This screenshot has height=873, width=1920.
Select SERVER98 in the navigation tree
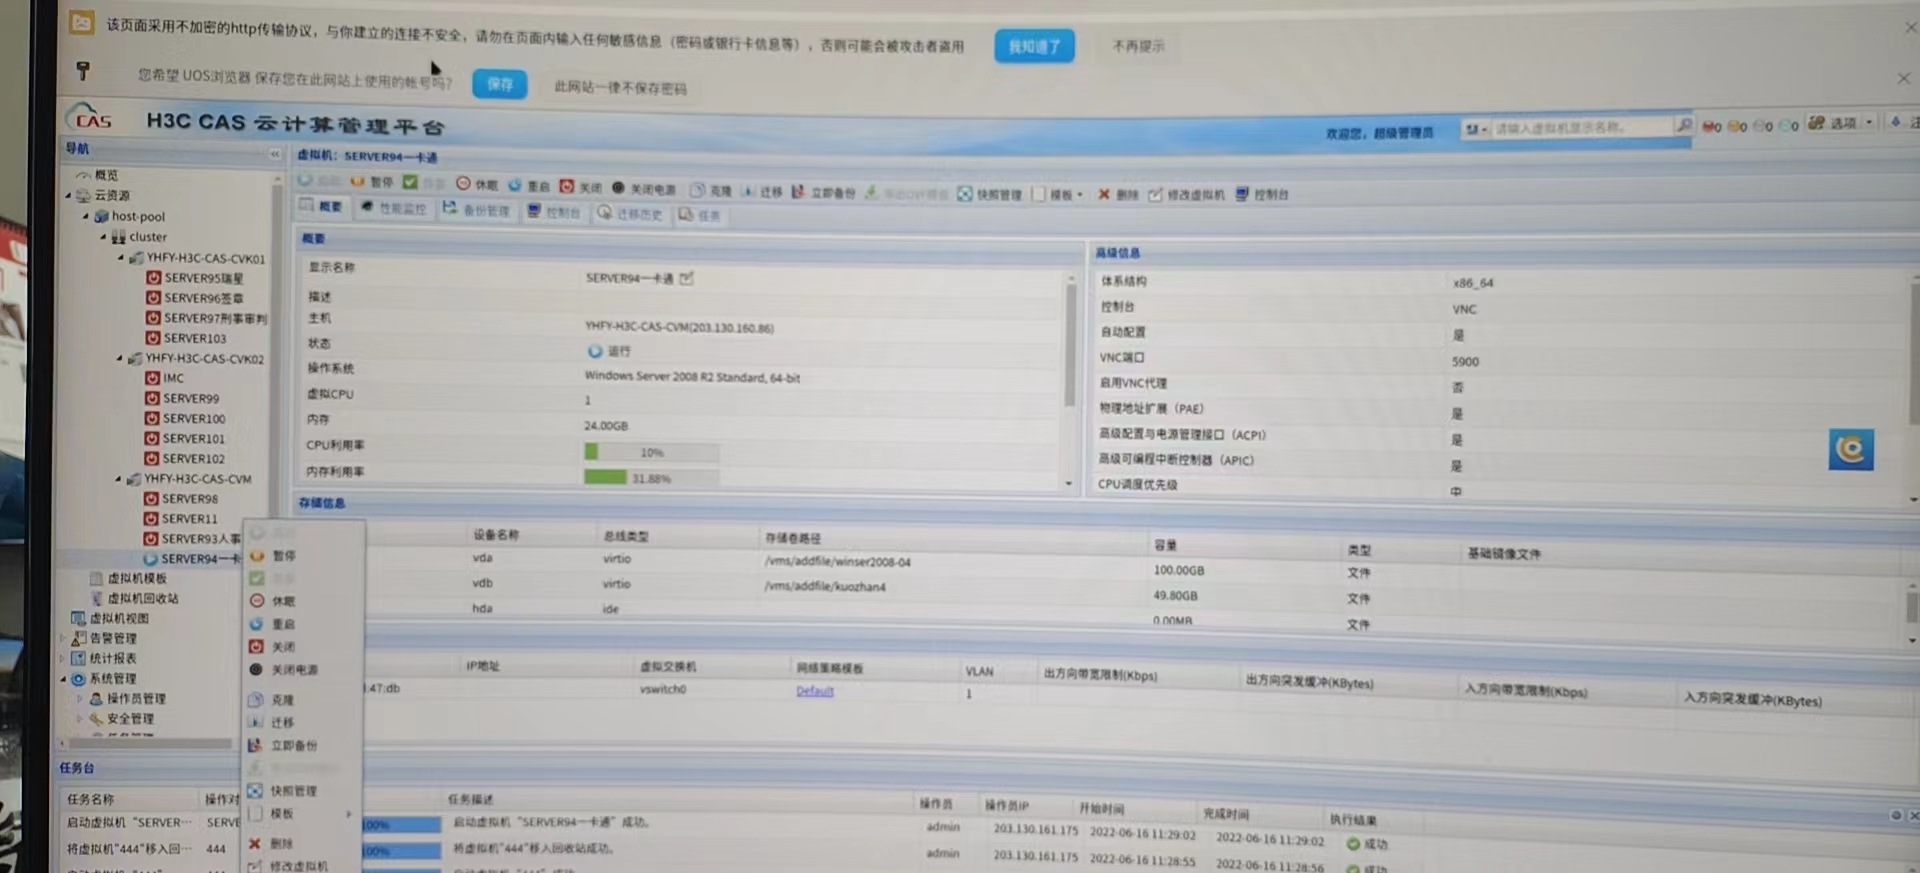pos(181,498)
